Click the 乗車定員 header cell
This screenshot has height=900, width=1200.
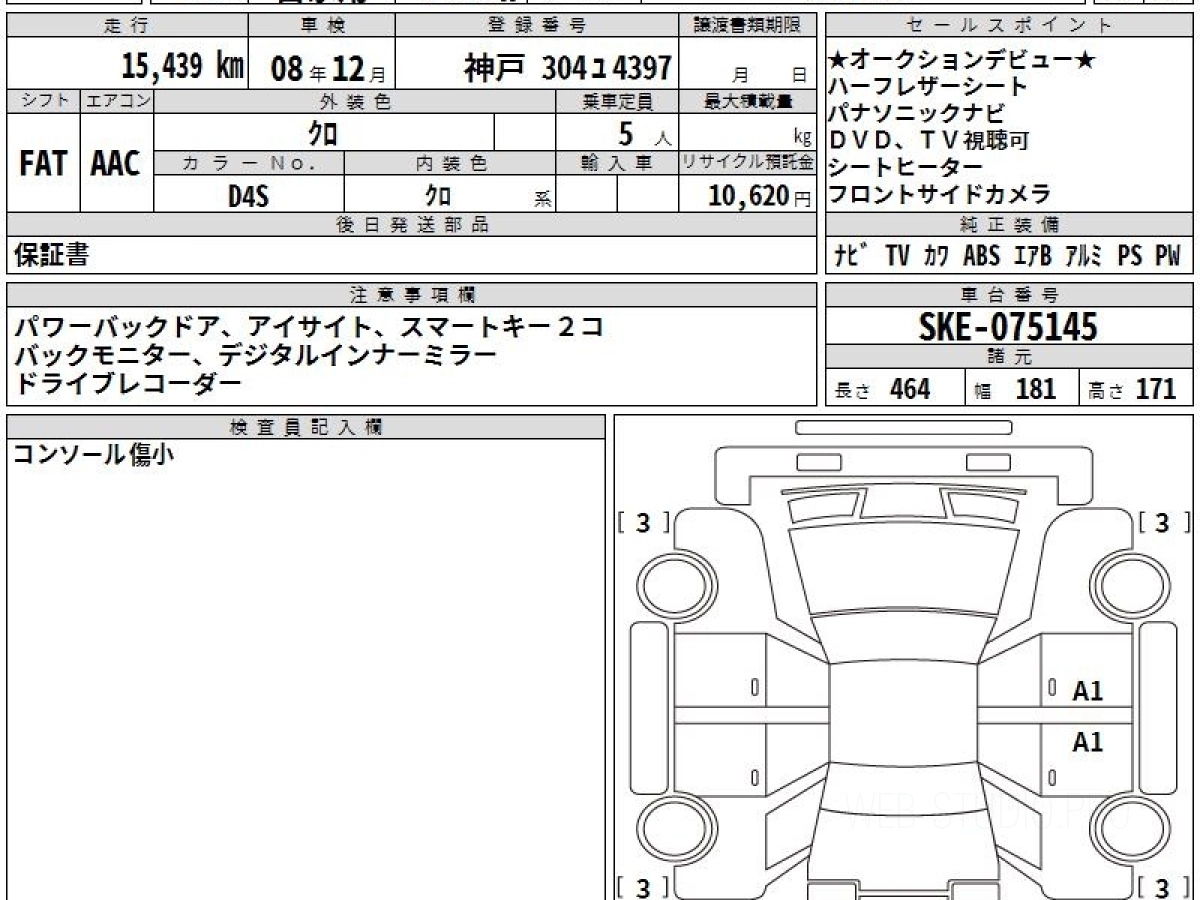617,102
